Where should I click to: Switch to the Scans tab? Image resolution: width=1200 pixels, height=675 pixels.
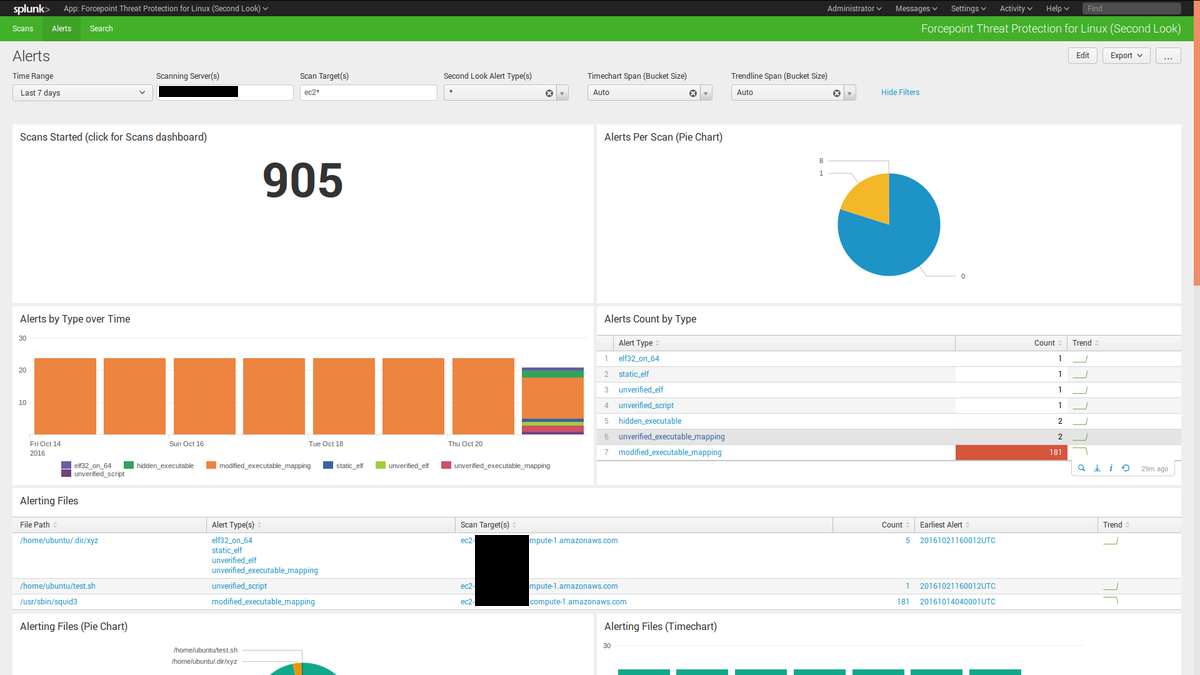point(22,28)
